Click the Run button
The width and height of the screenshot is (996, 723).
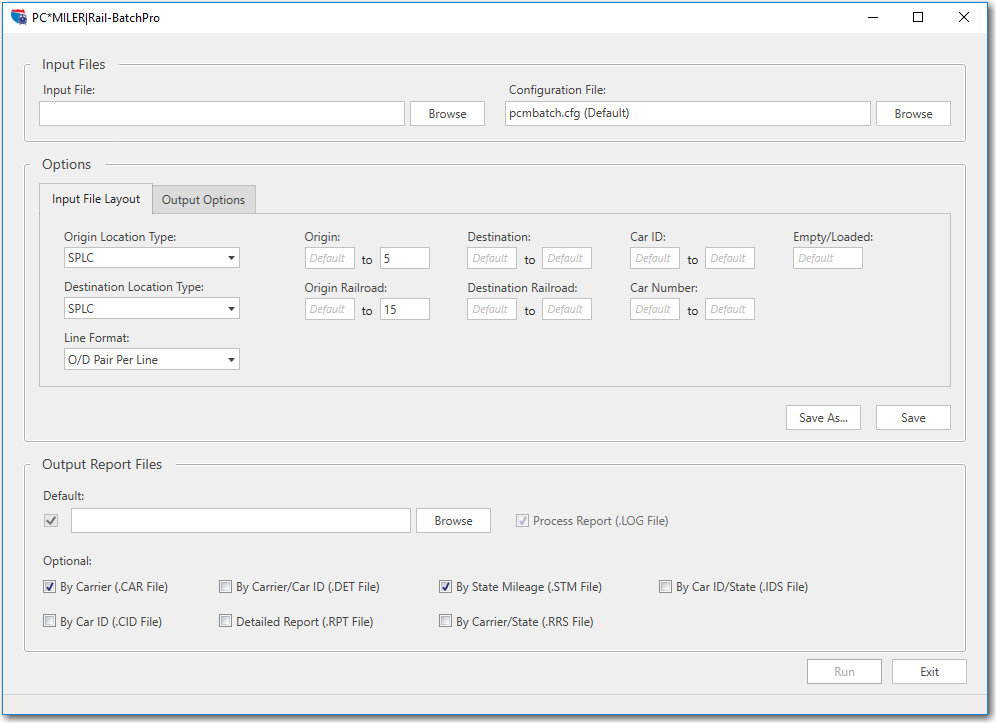coord(844,672)
